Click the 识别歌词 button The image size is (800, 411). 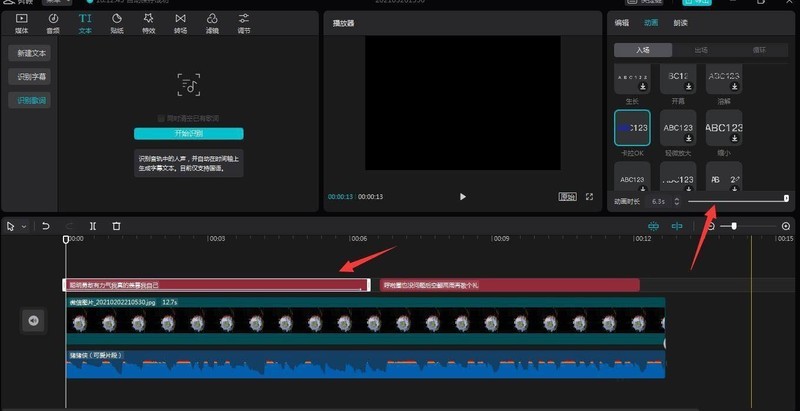coord(30,100)
